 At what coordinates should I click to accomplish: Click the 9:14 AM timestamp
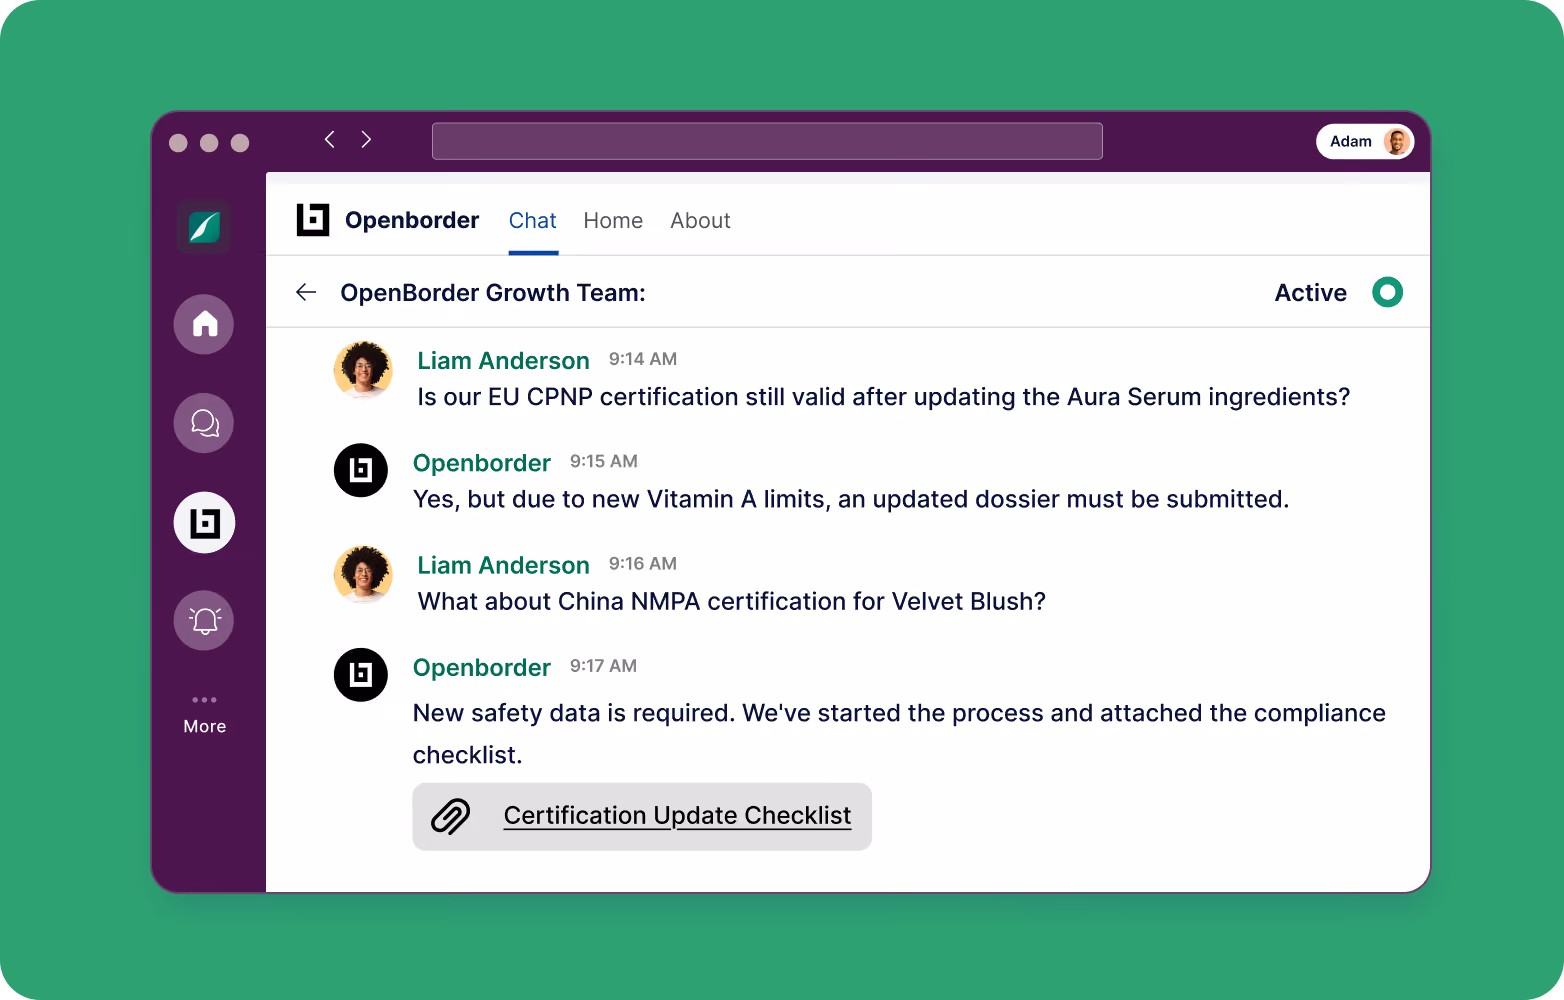coord(643,359)
